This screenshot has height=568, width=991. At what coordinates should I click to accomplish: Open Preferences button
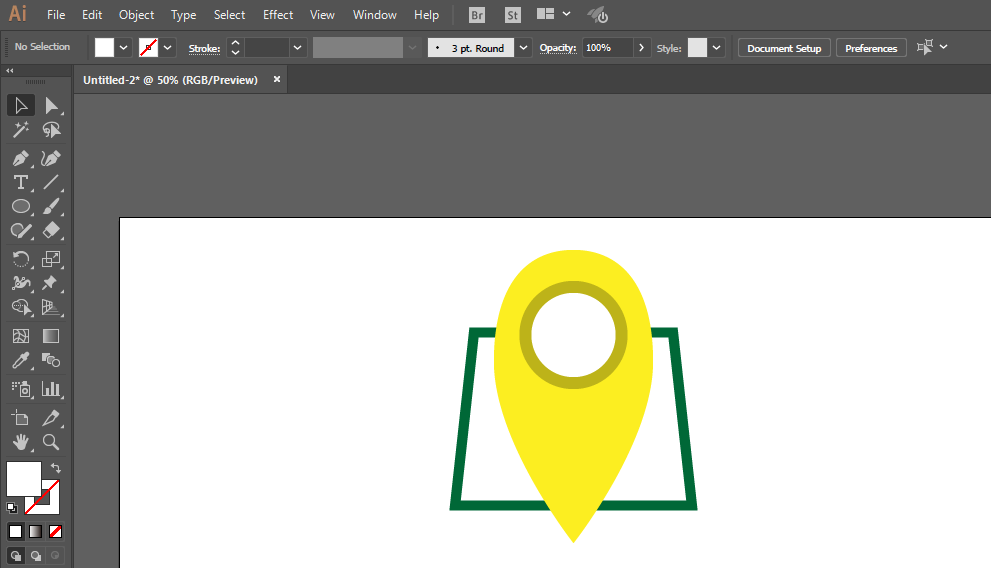(871, 48)
